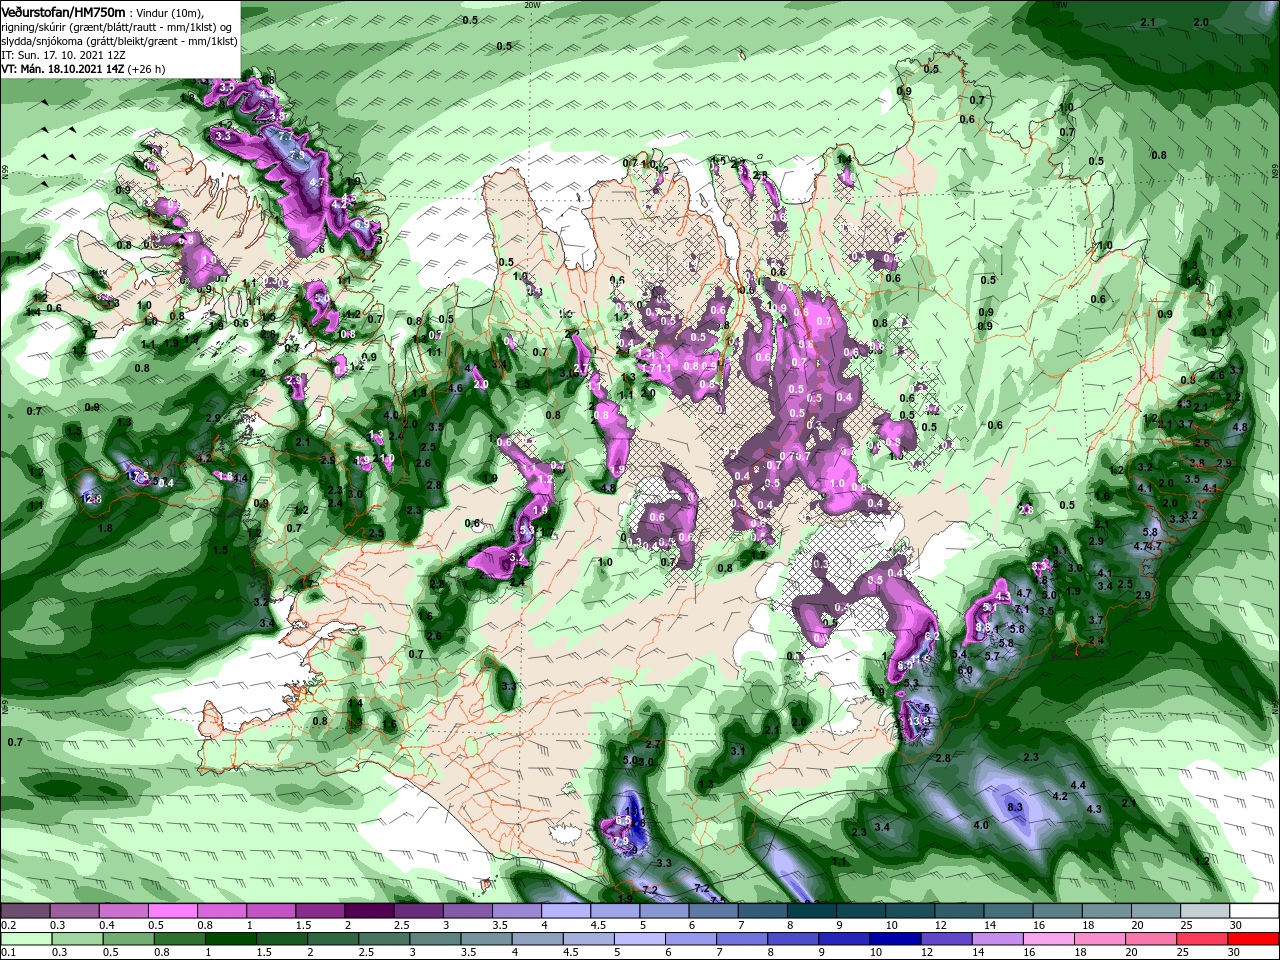Click the 0.2 label in the top legend row
The image size is (1280, 960).
point(9,925)
